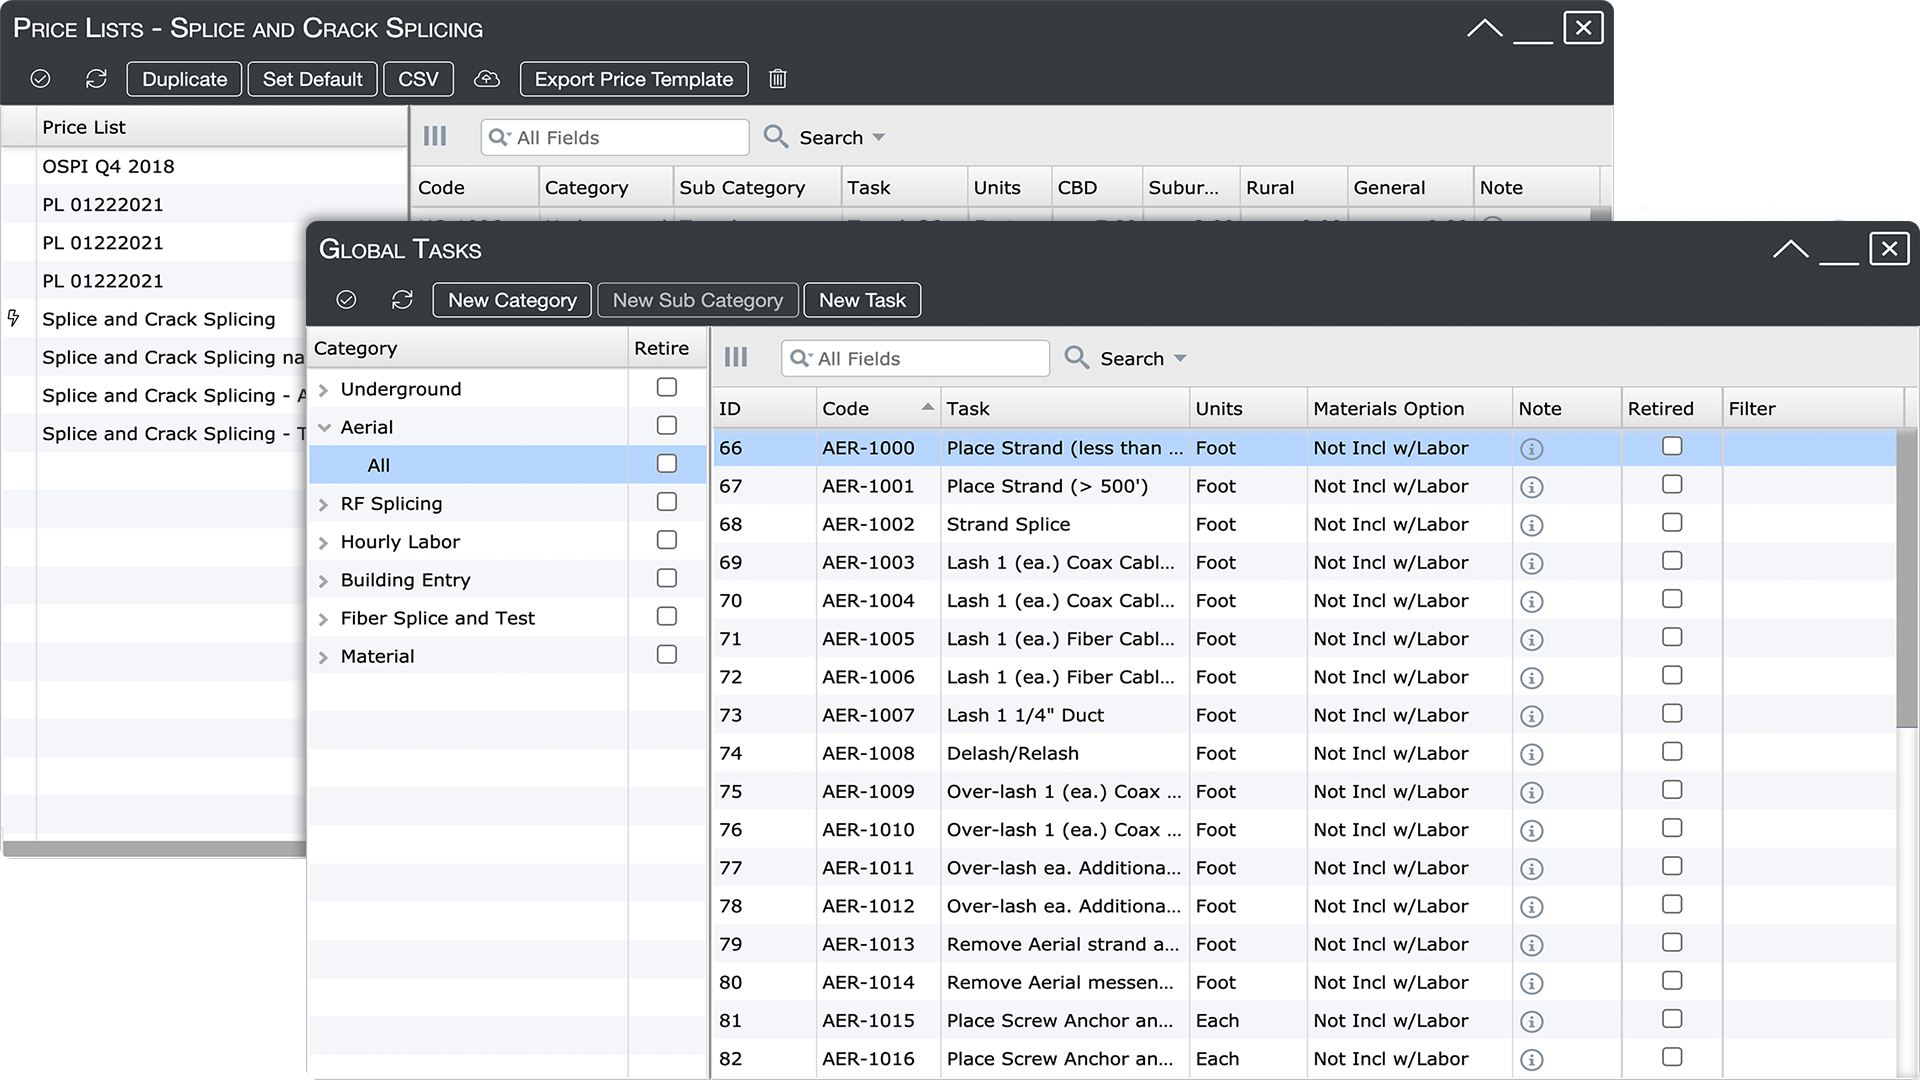Click the refresh icon in Price Lists toolbar
The height and width of the screenshot is (1080, 1920).
coord(96,79)
